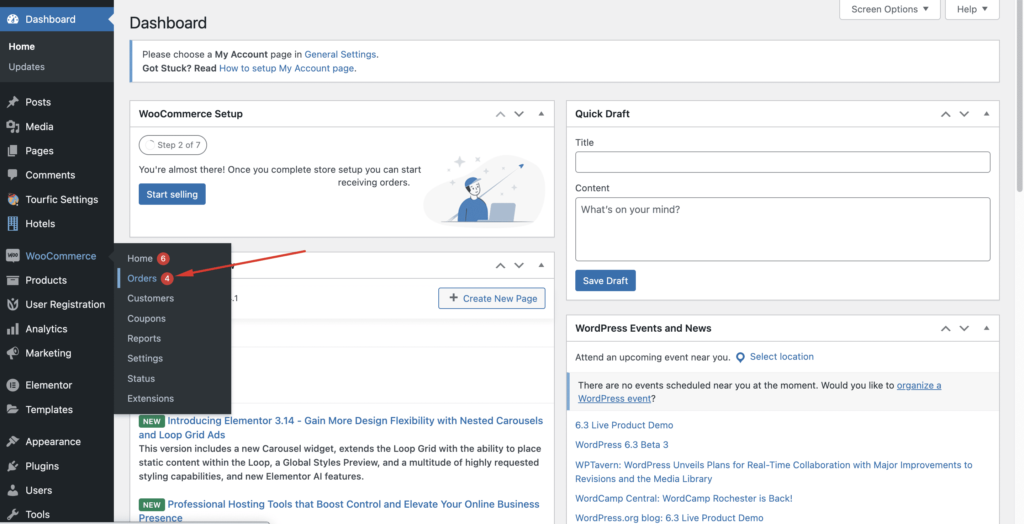The image size is (1024, 524).
Task: Click the Comments bubble icon
Action: coord(12,175)
